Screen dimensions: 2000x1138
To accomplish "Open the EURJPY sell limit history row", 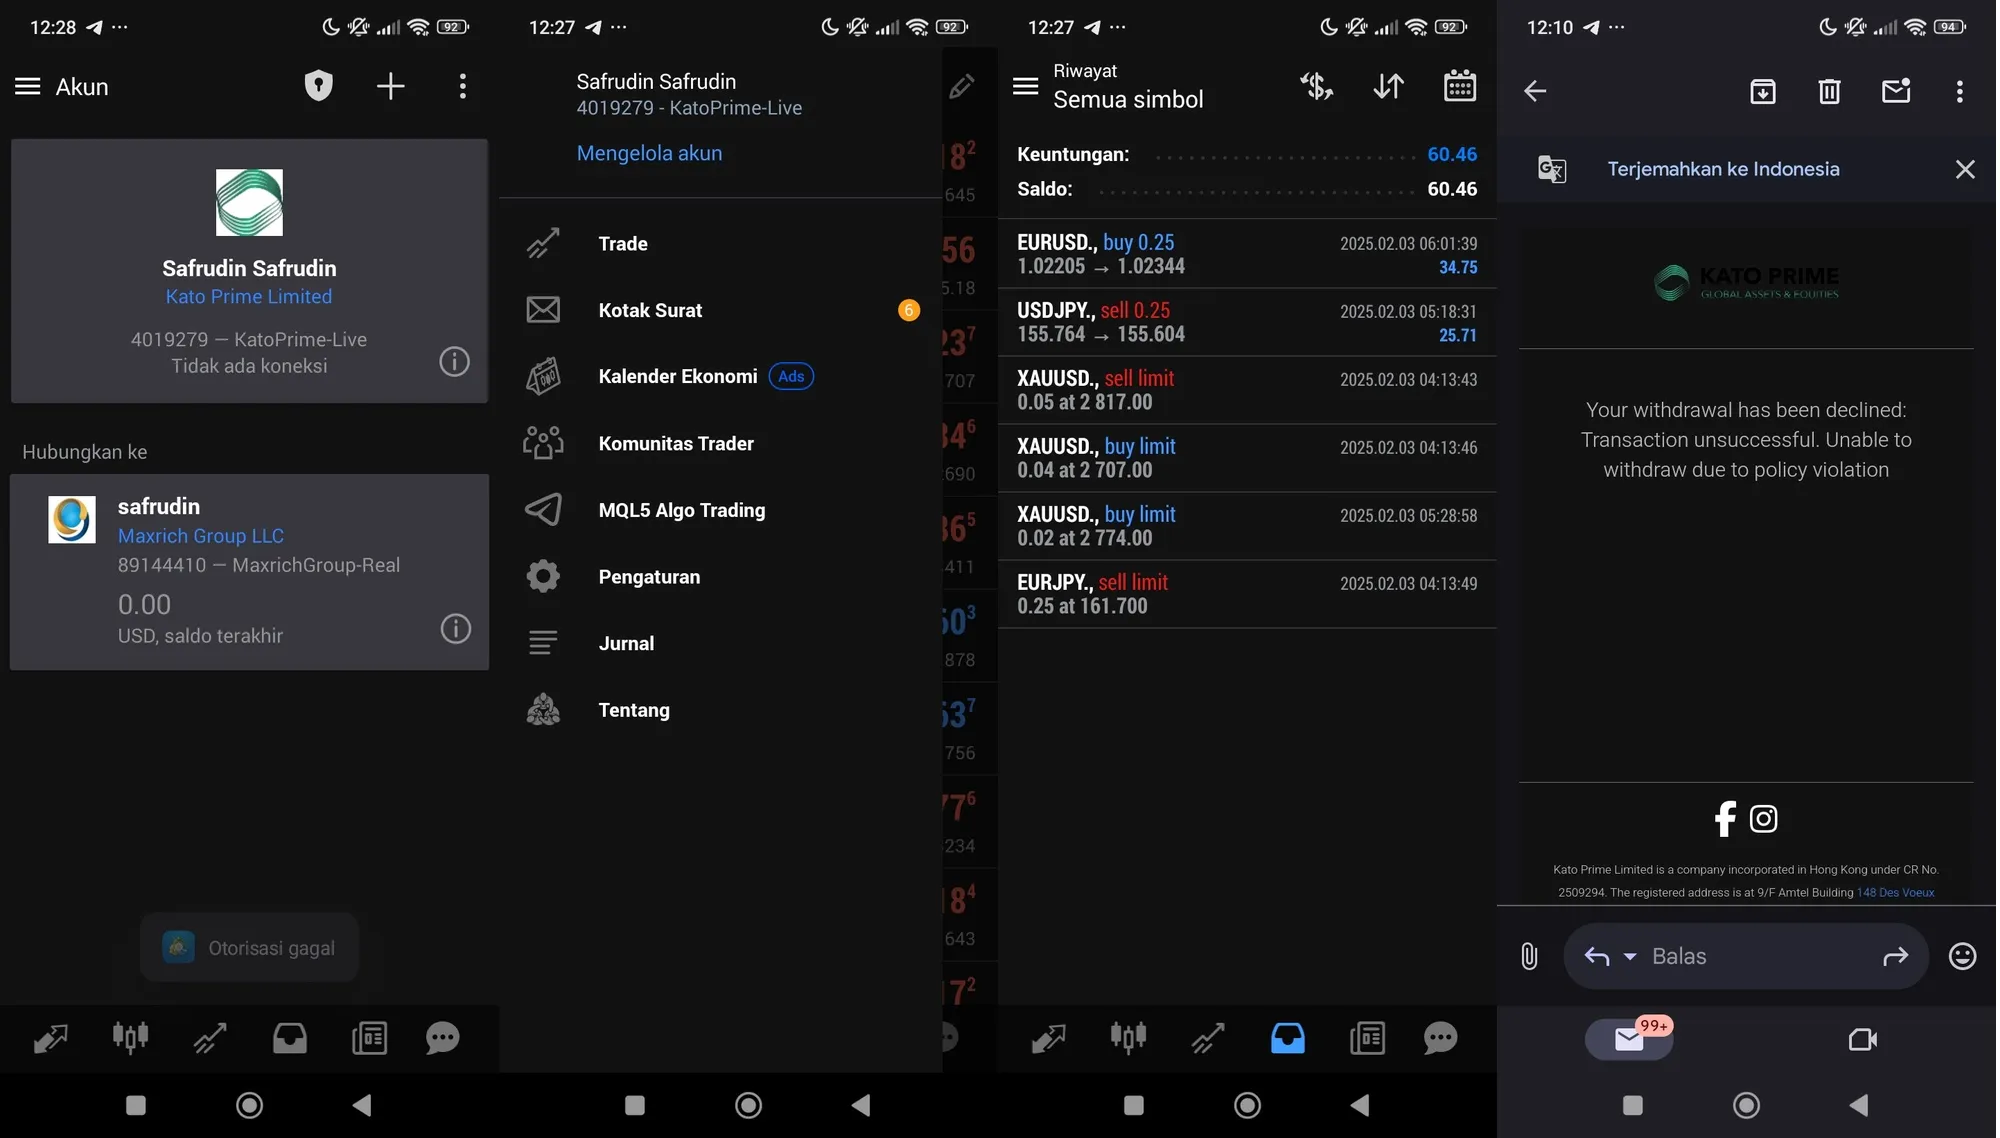I will click(1247, 594).
